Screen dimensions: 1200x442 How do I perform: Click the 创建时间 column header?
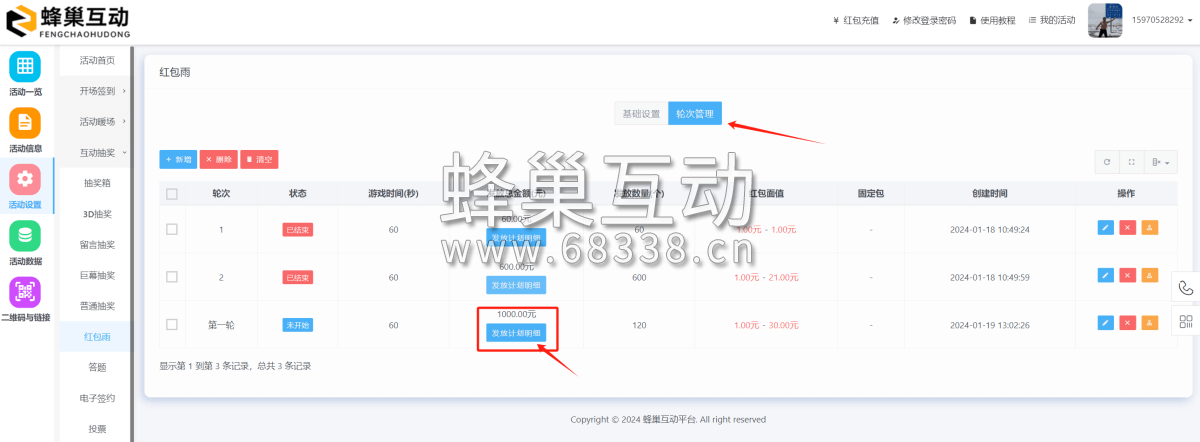click(x=989, y=193)
